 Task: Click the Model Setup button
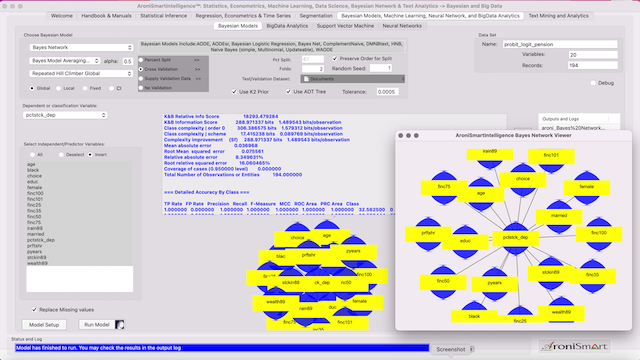(x=44, y=325)
